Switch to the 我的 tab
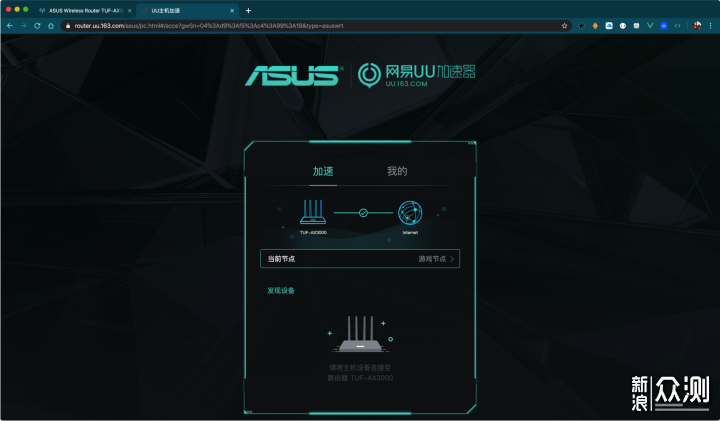 [397, 171]
